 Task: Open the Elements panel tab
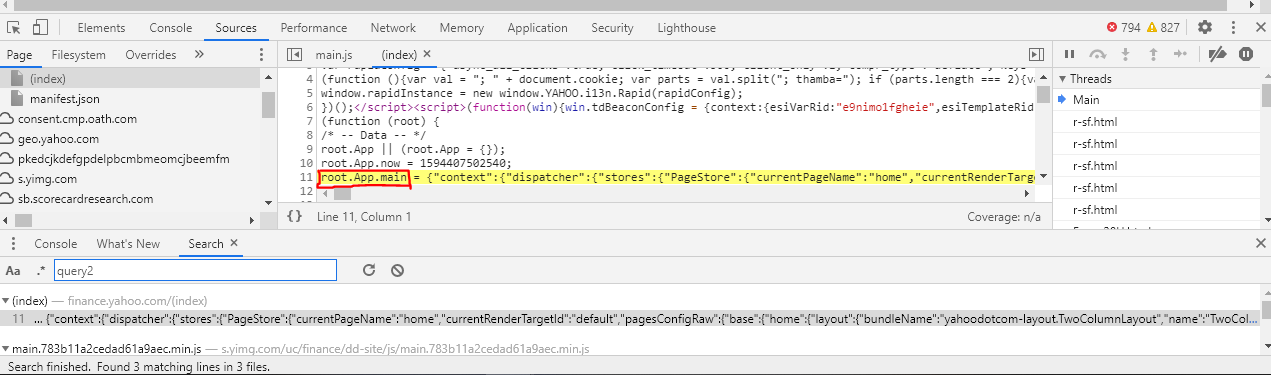(x=101, y=28)
